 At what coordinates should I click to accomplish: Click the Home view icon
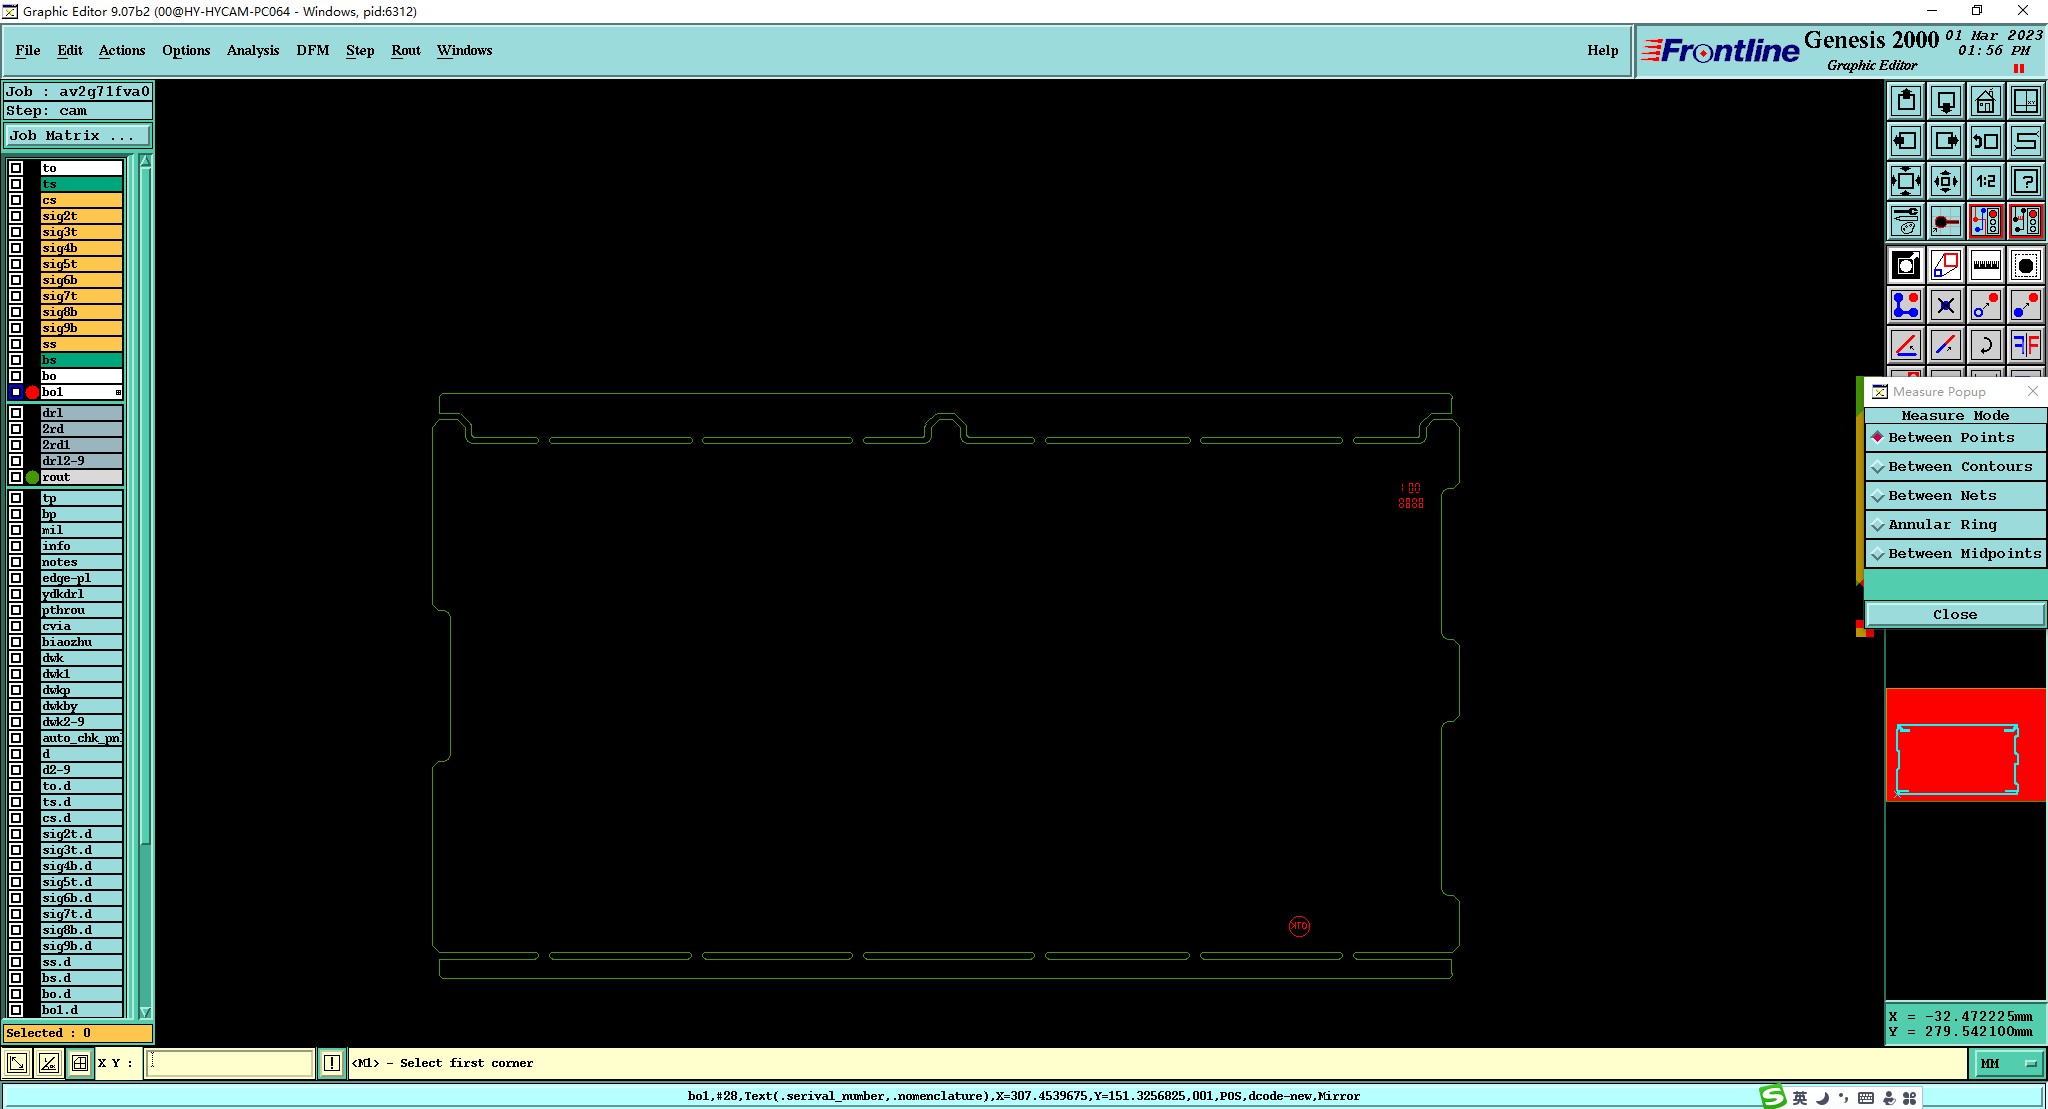(x=1985, y=101)
